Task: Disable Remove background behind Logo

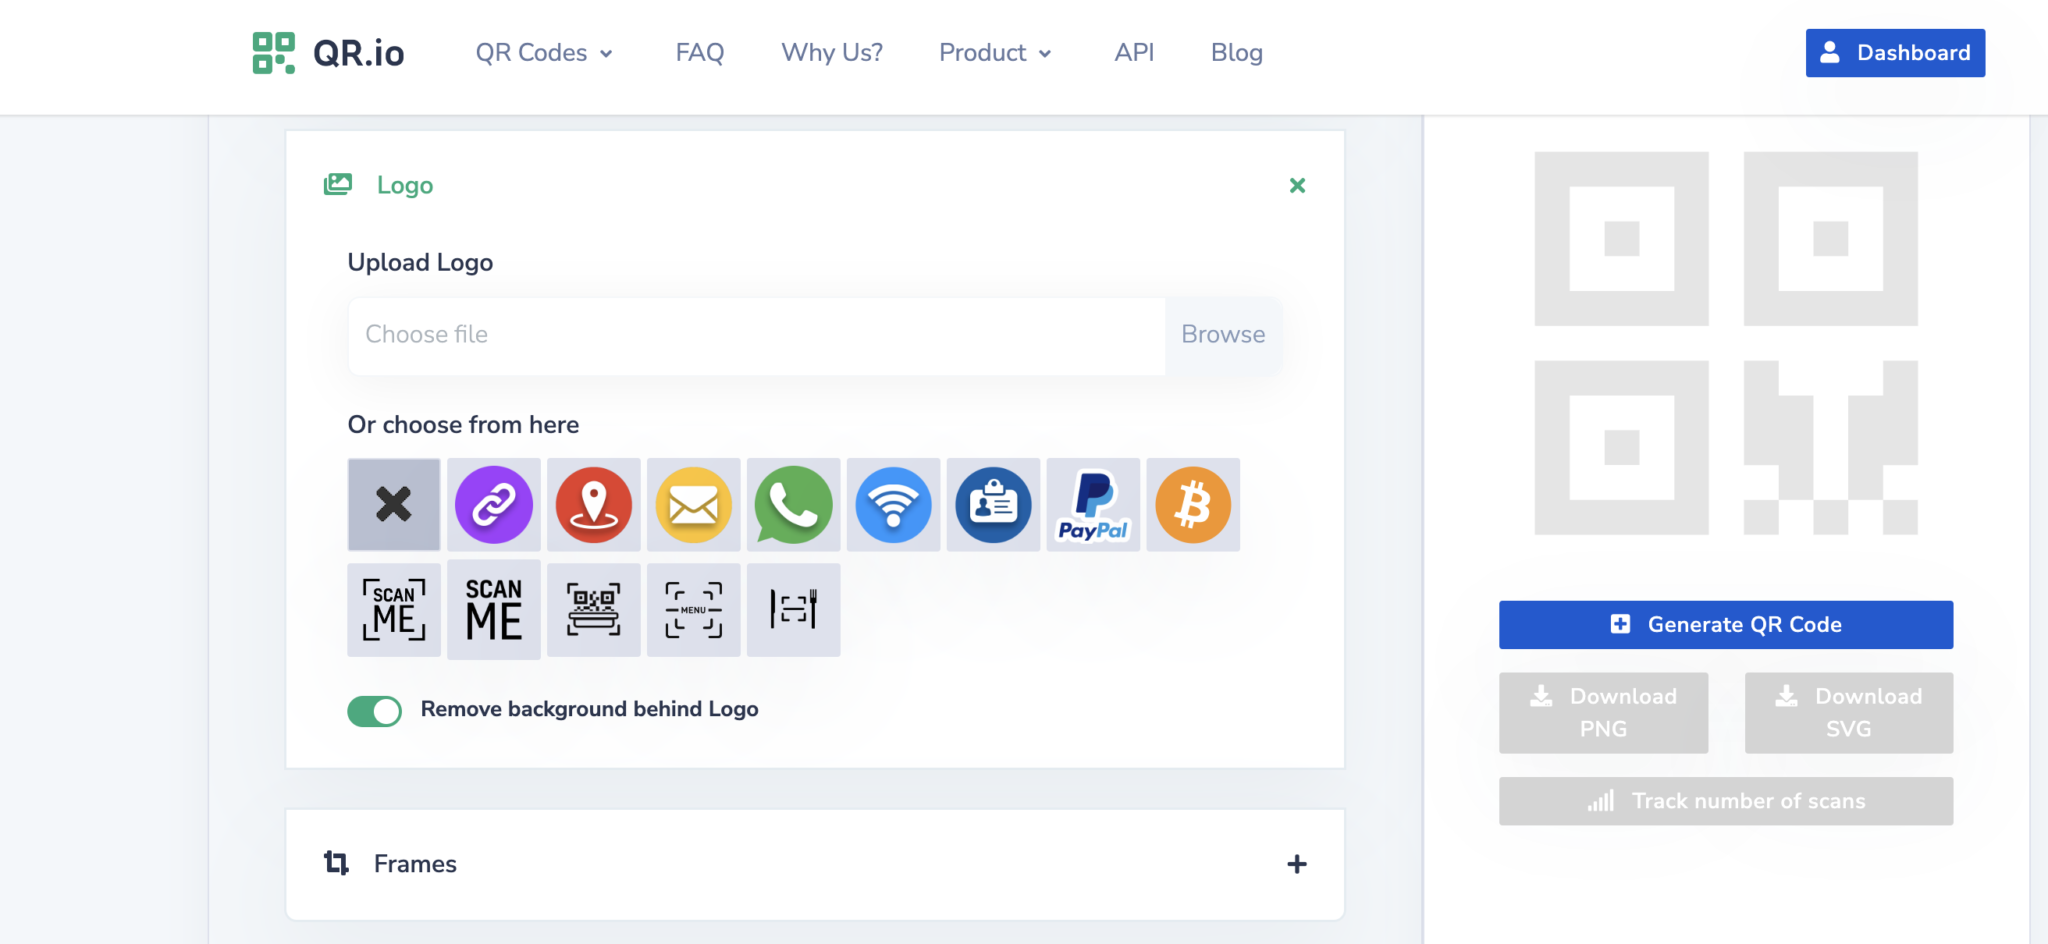Action: (374, 710)
